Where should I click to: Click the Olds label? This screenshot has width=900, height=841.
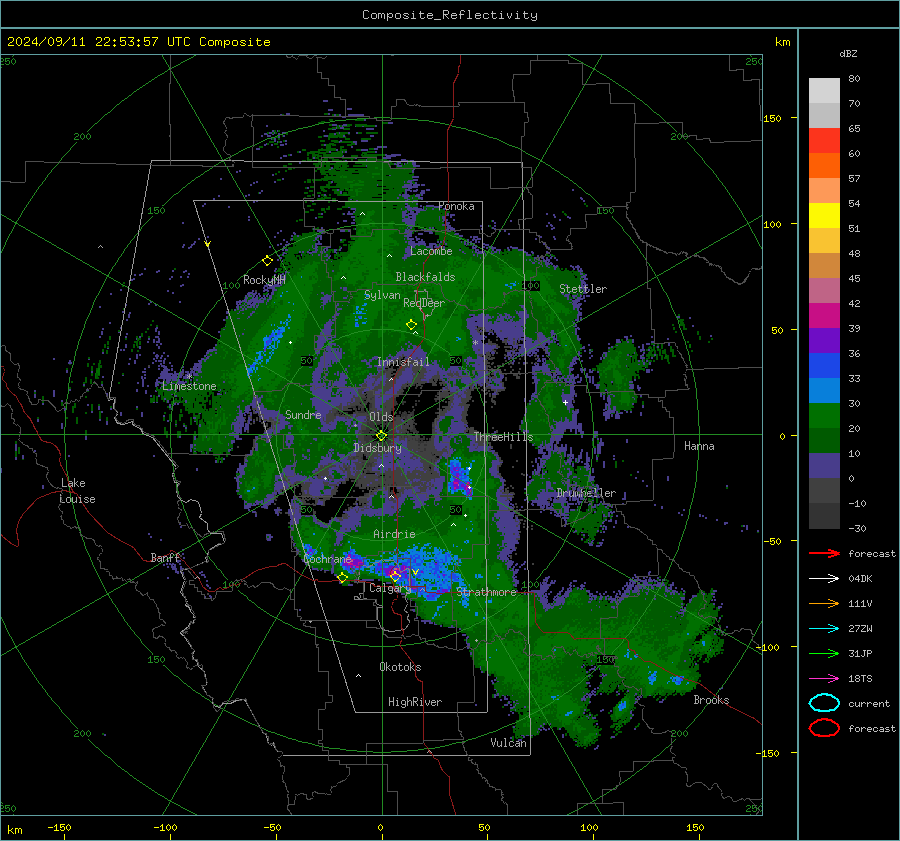[381, 417]
